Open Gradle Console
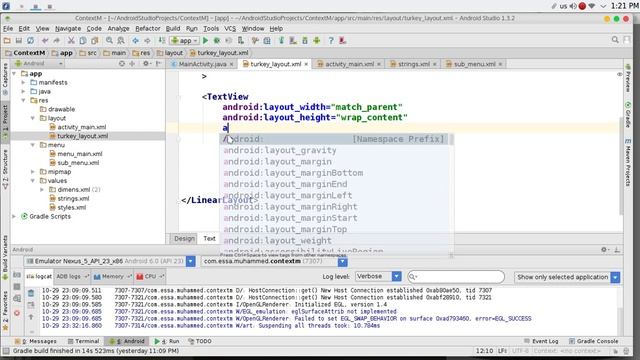 593,341
